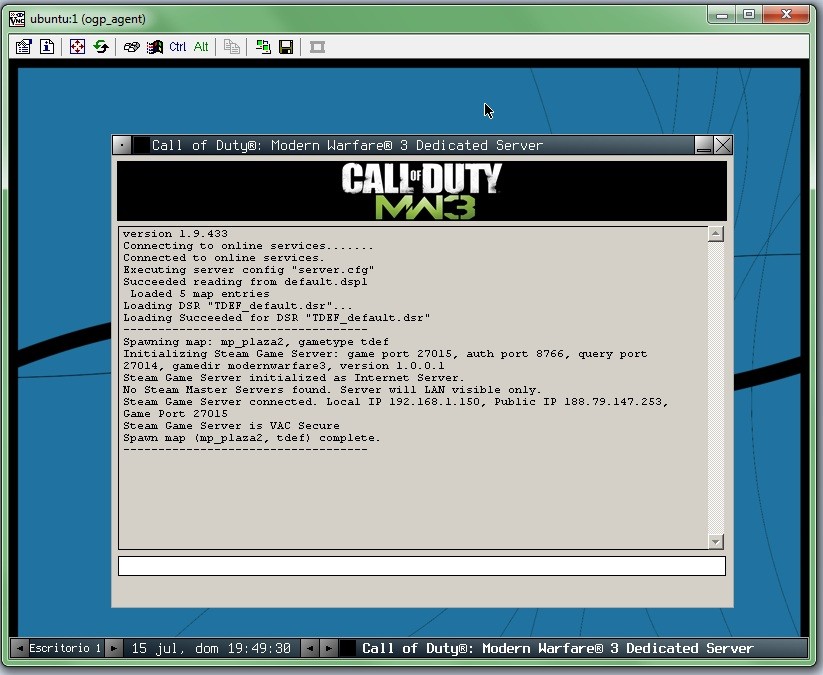Click taskbar previous-window arrow beside clock

point(310,648)
